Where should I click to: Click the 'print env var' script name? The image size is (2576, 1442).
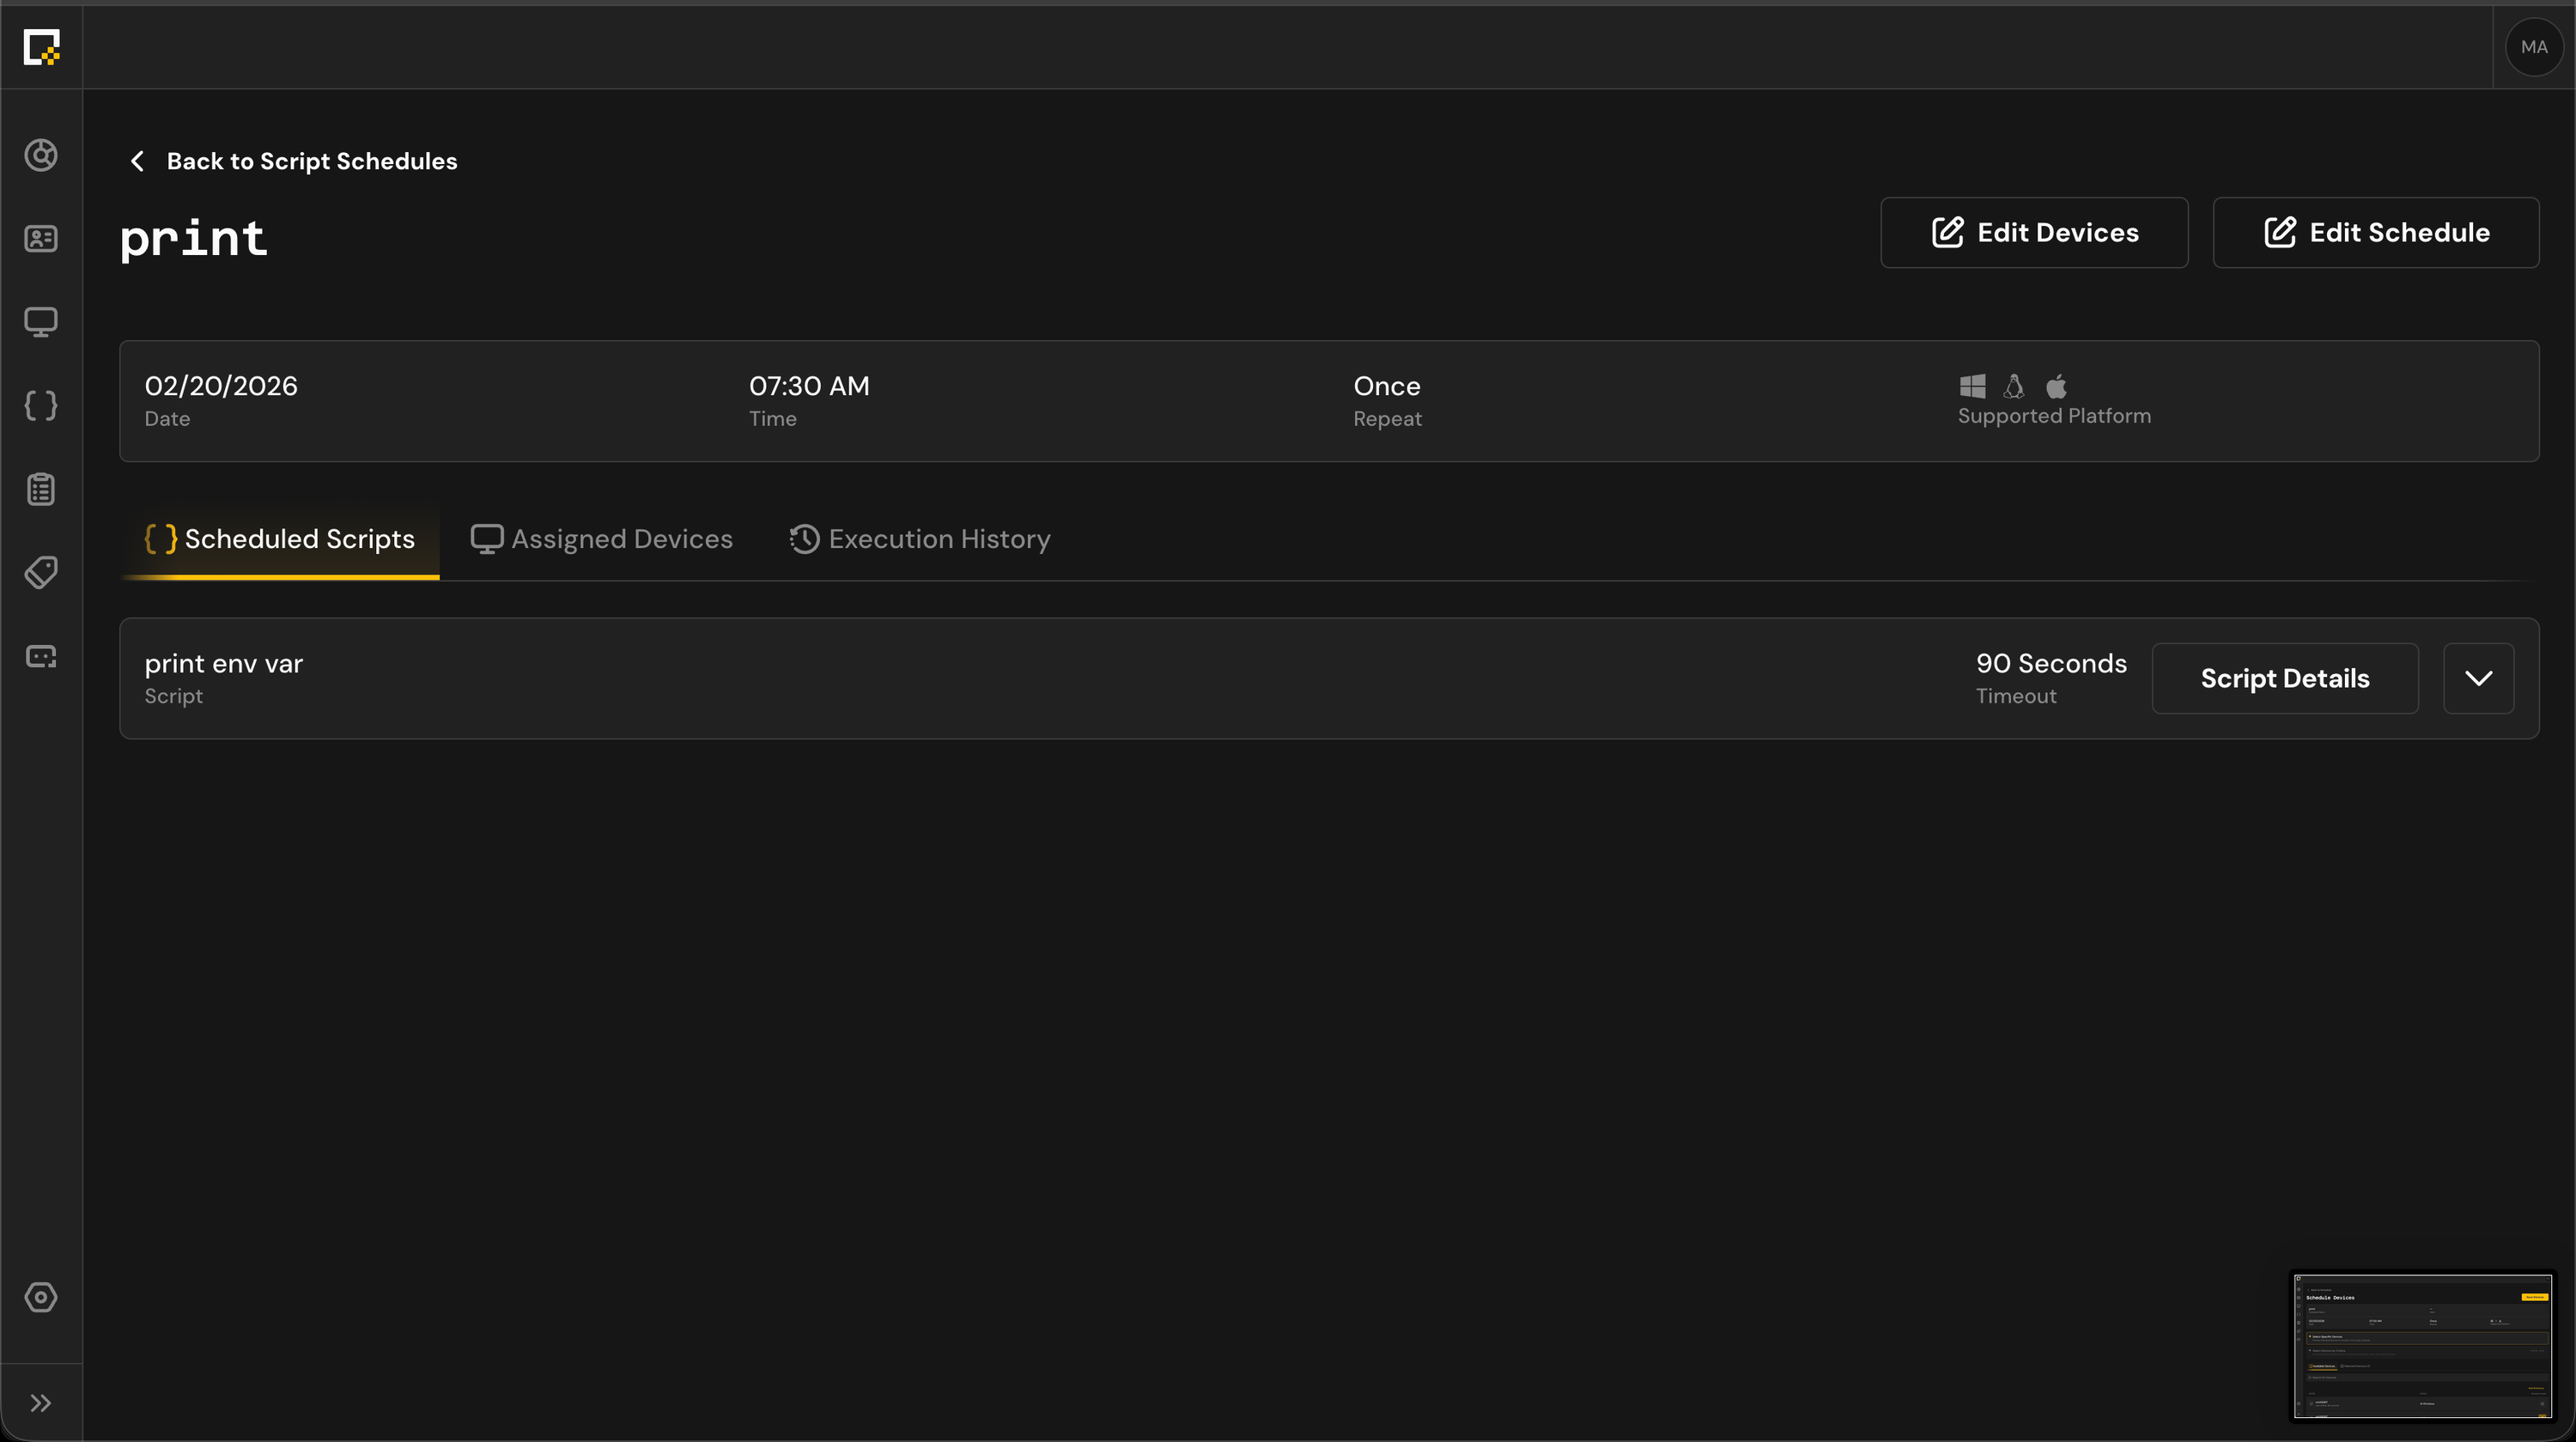224,663
